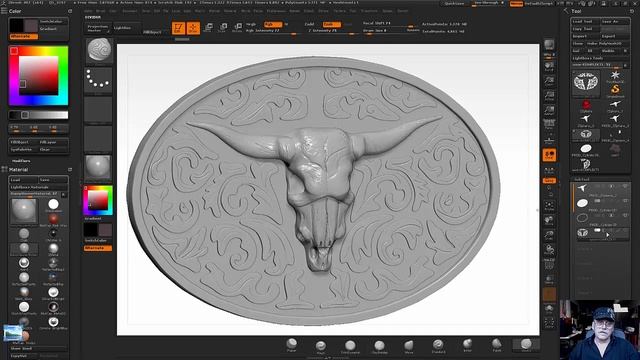Image resolution: width=640 pixels, height=360 pixels.
Task: Expand the Modifiers section in Color palette
Action: click(21, 161)
